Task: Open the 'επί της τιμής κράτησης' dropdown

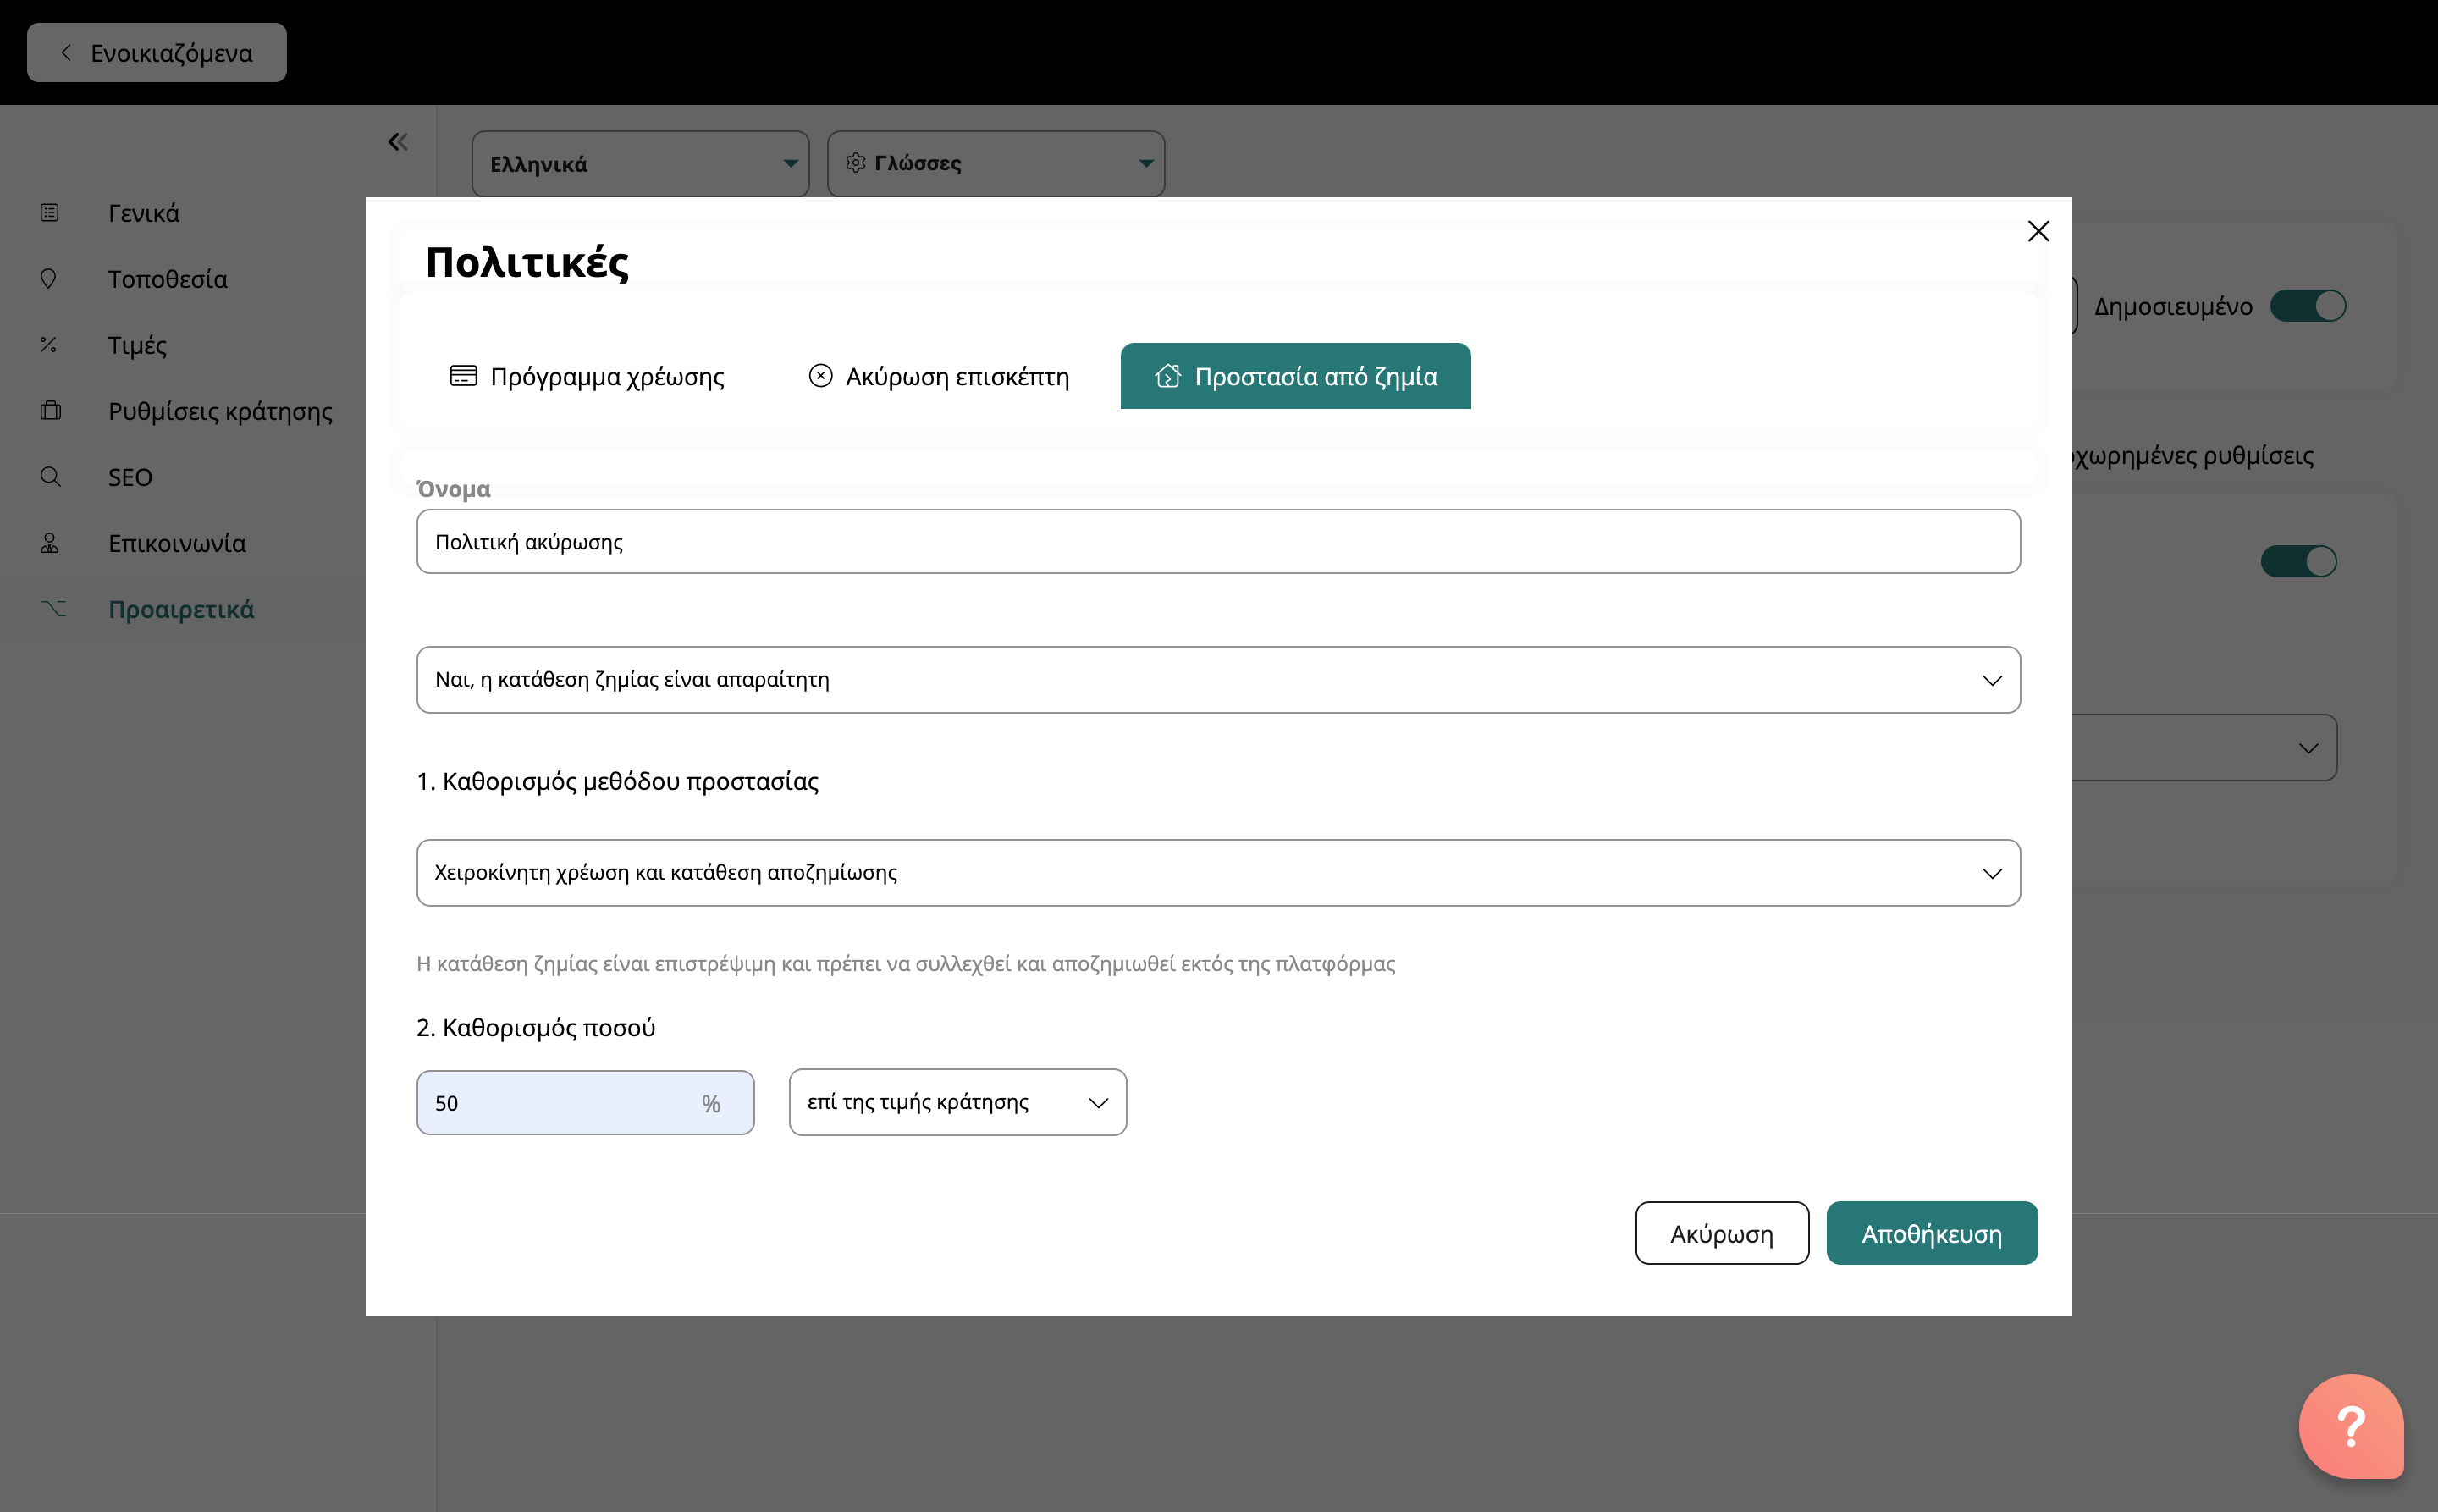Action: (x=957, y=1102)
